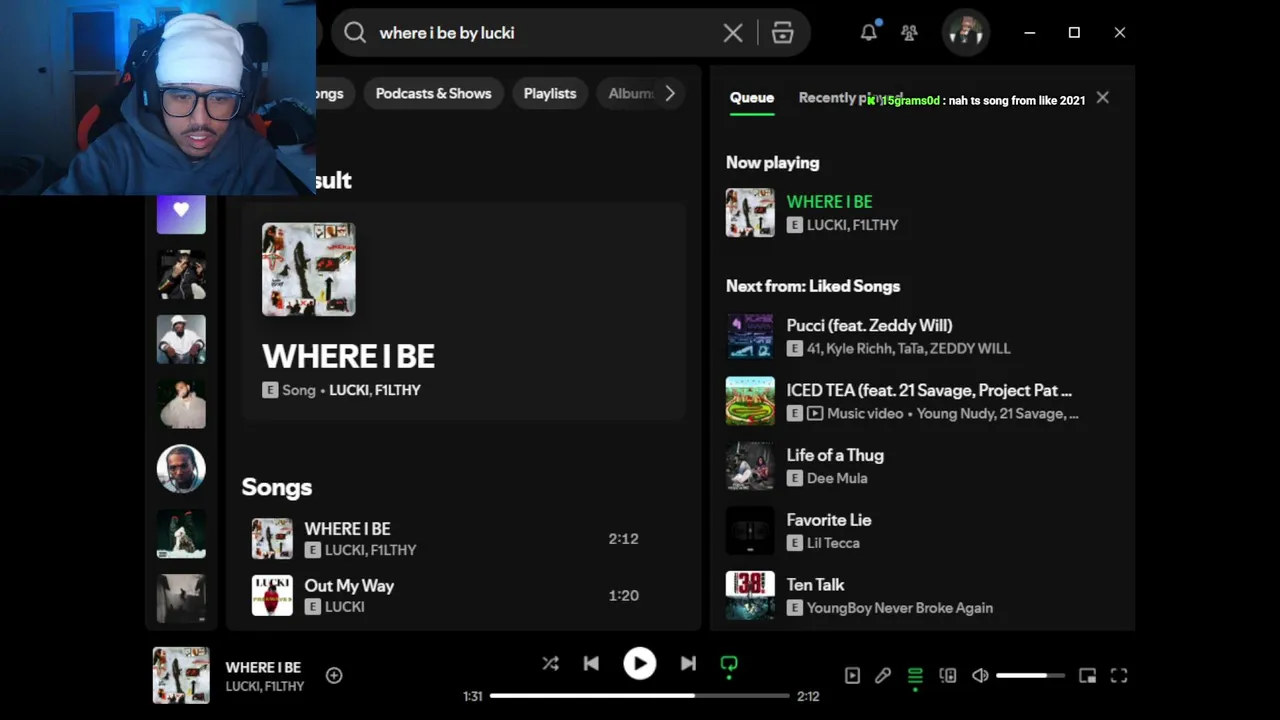Screen dimensions: 1280x720
Task: Toggle repeat mode
Action: 729,664
